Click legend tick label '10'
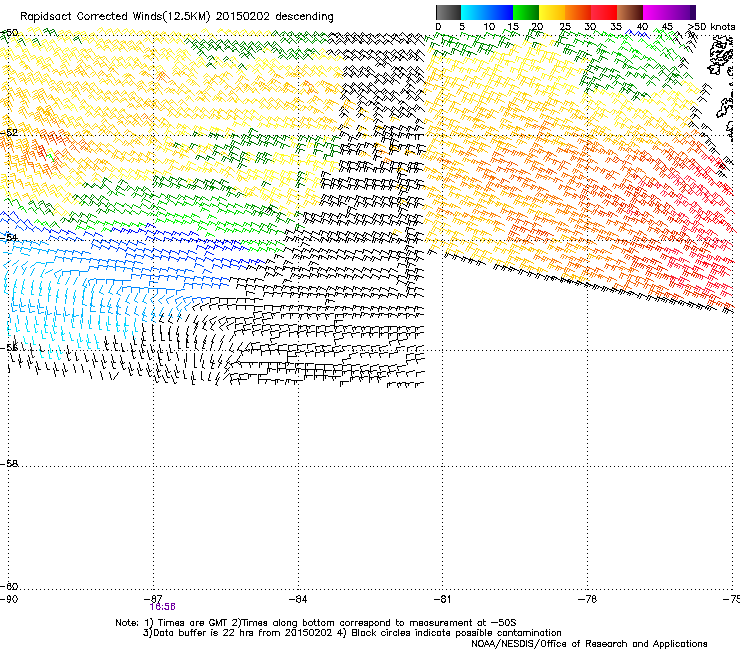The image size is (740, 650). tap(489, 27)
